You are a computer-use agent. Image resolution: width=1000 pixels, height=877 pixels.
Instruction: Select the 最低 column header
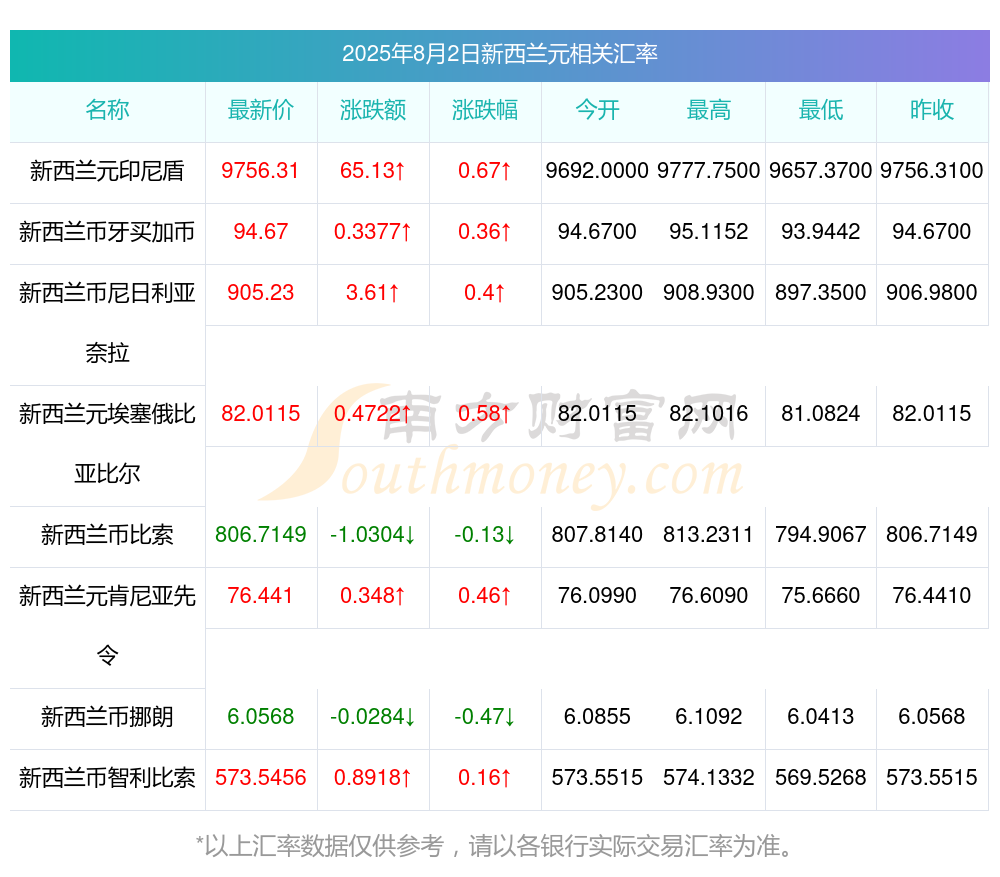pyautogui.click(x=821, y=110)
